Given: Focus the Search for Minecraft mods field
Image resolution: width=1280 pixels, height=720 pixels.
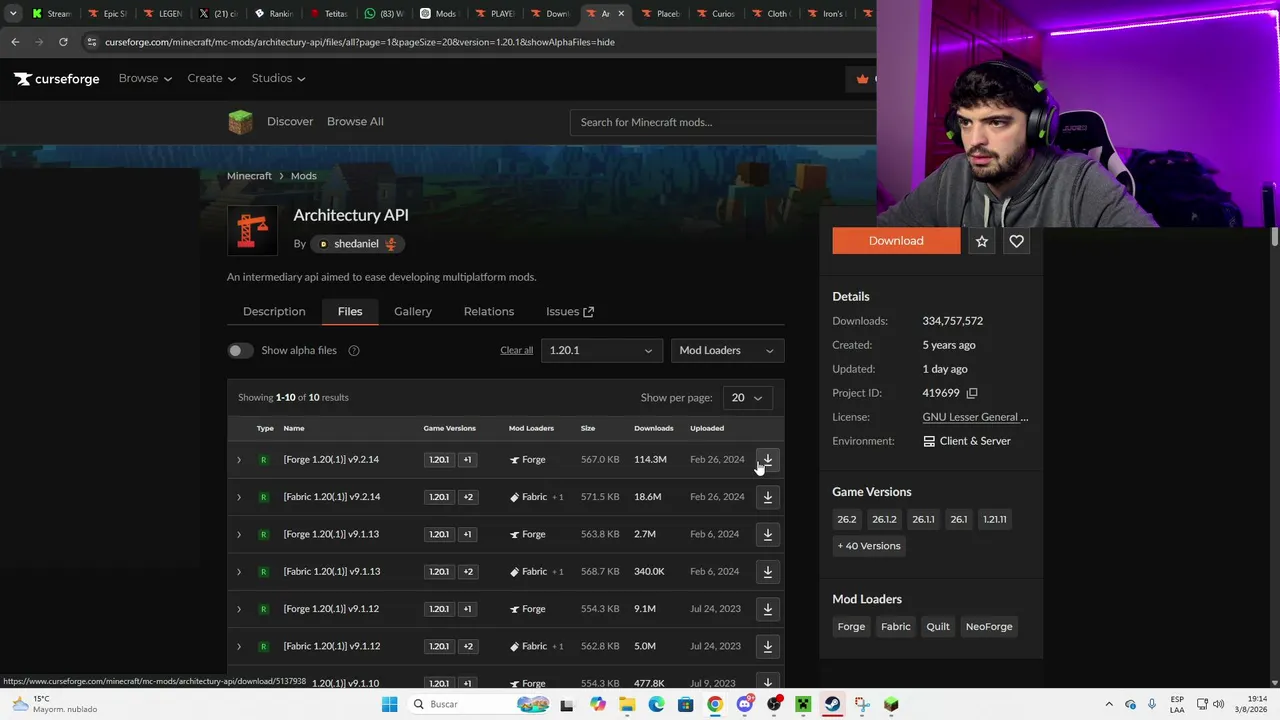Looking at the screenshot, I should pyautogui.click(x=723, y=122).
